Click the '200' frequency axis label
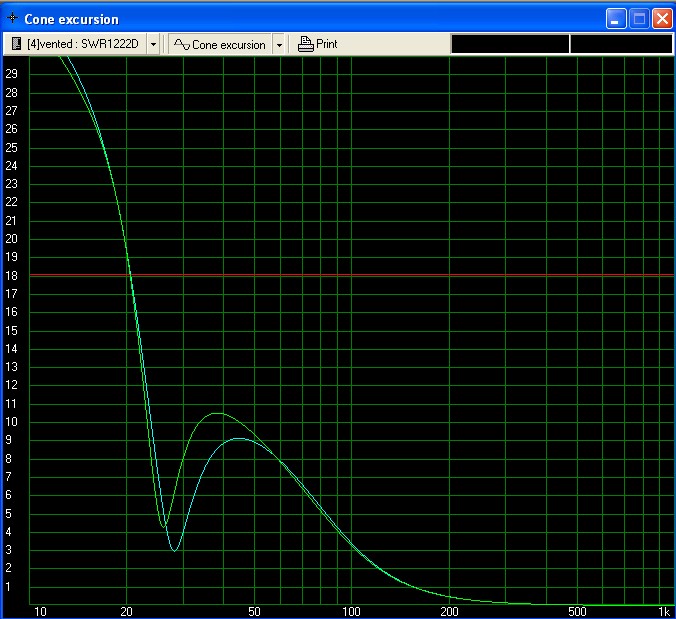The width and height of the screenshot is (676, 619). click(x=449, y=612)
